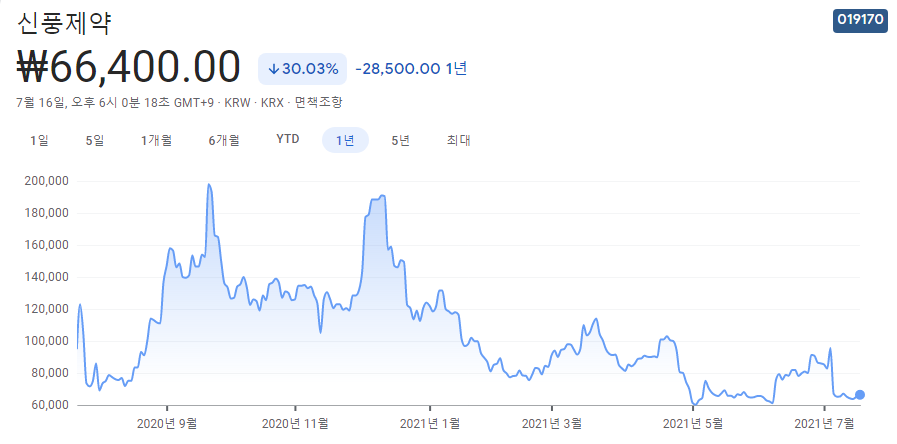Click the 120,000 y-axis label
897x444 pixels.
47,309
